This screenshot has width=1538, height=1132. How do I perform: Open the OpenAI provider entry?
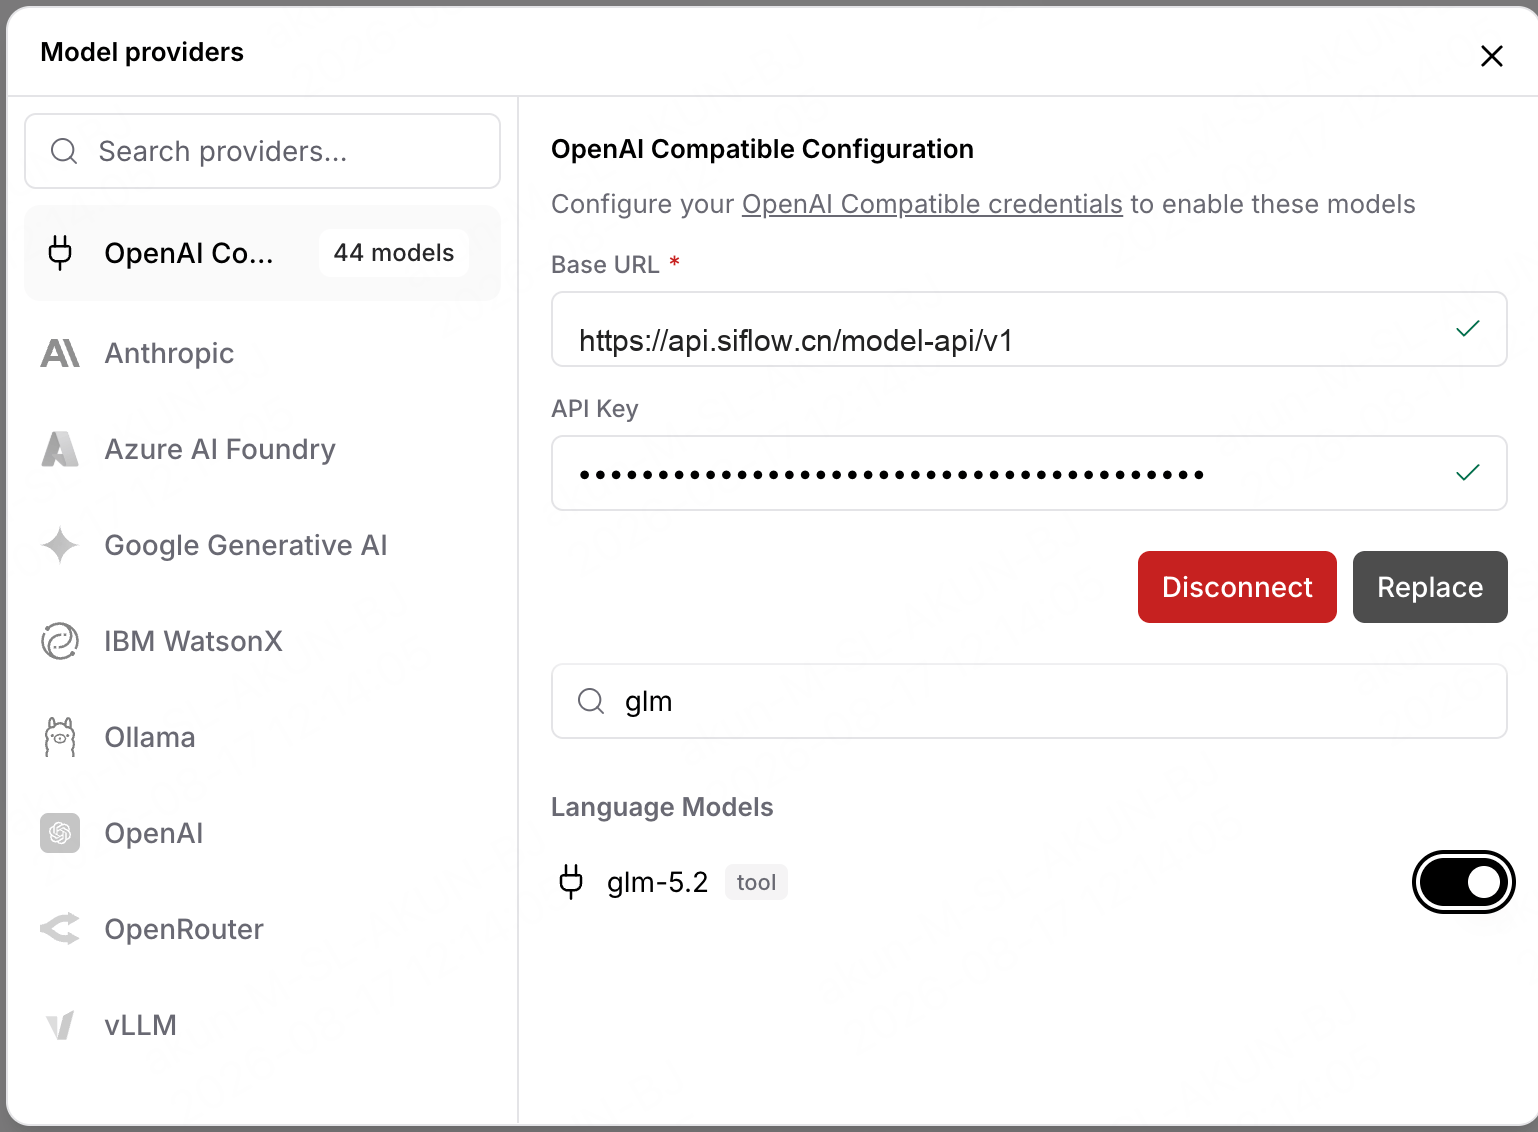(262, 833)
